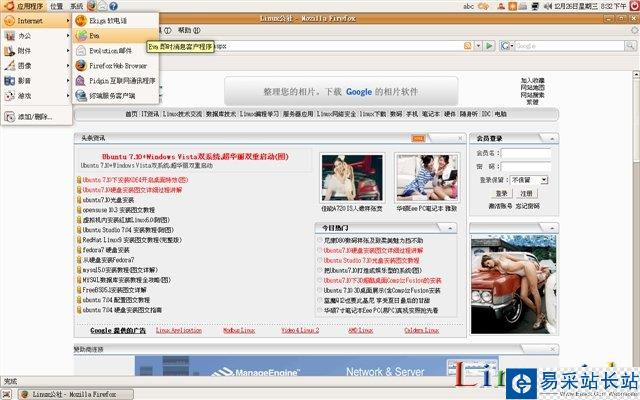Viewport: 640px width, 400px height.
Task: Open the Eee PC notebook photo thumbnail
Action: click(x=427, y=178)
